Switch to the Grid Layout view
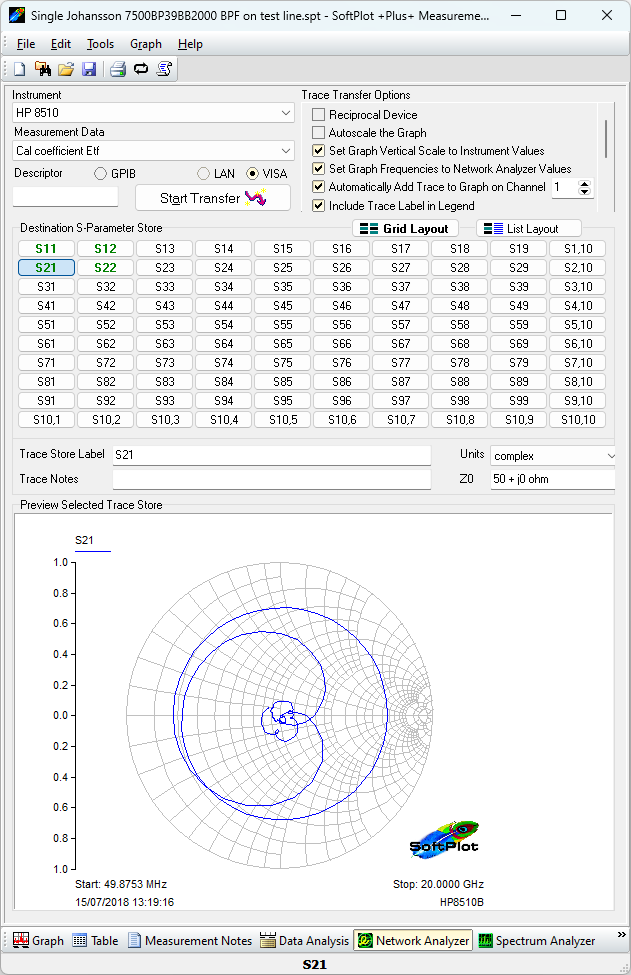 [405, 229]
